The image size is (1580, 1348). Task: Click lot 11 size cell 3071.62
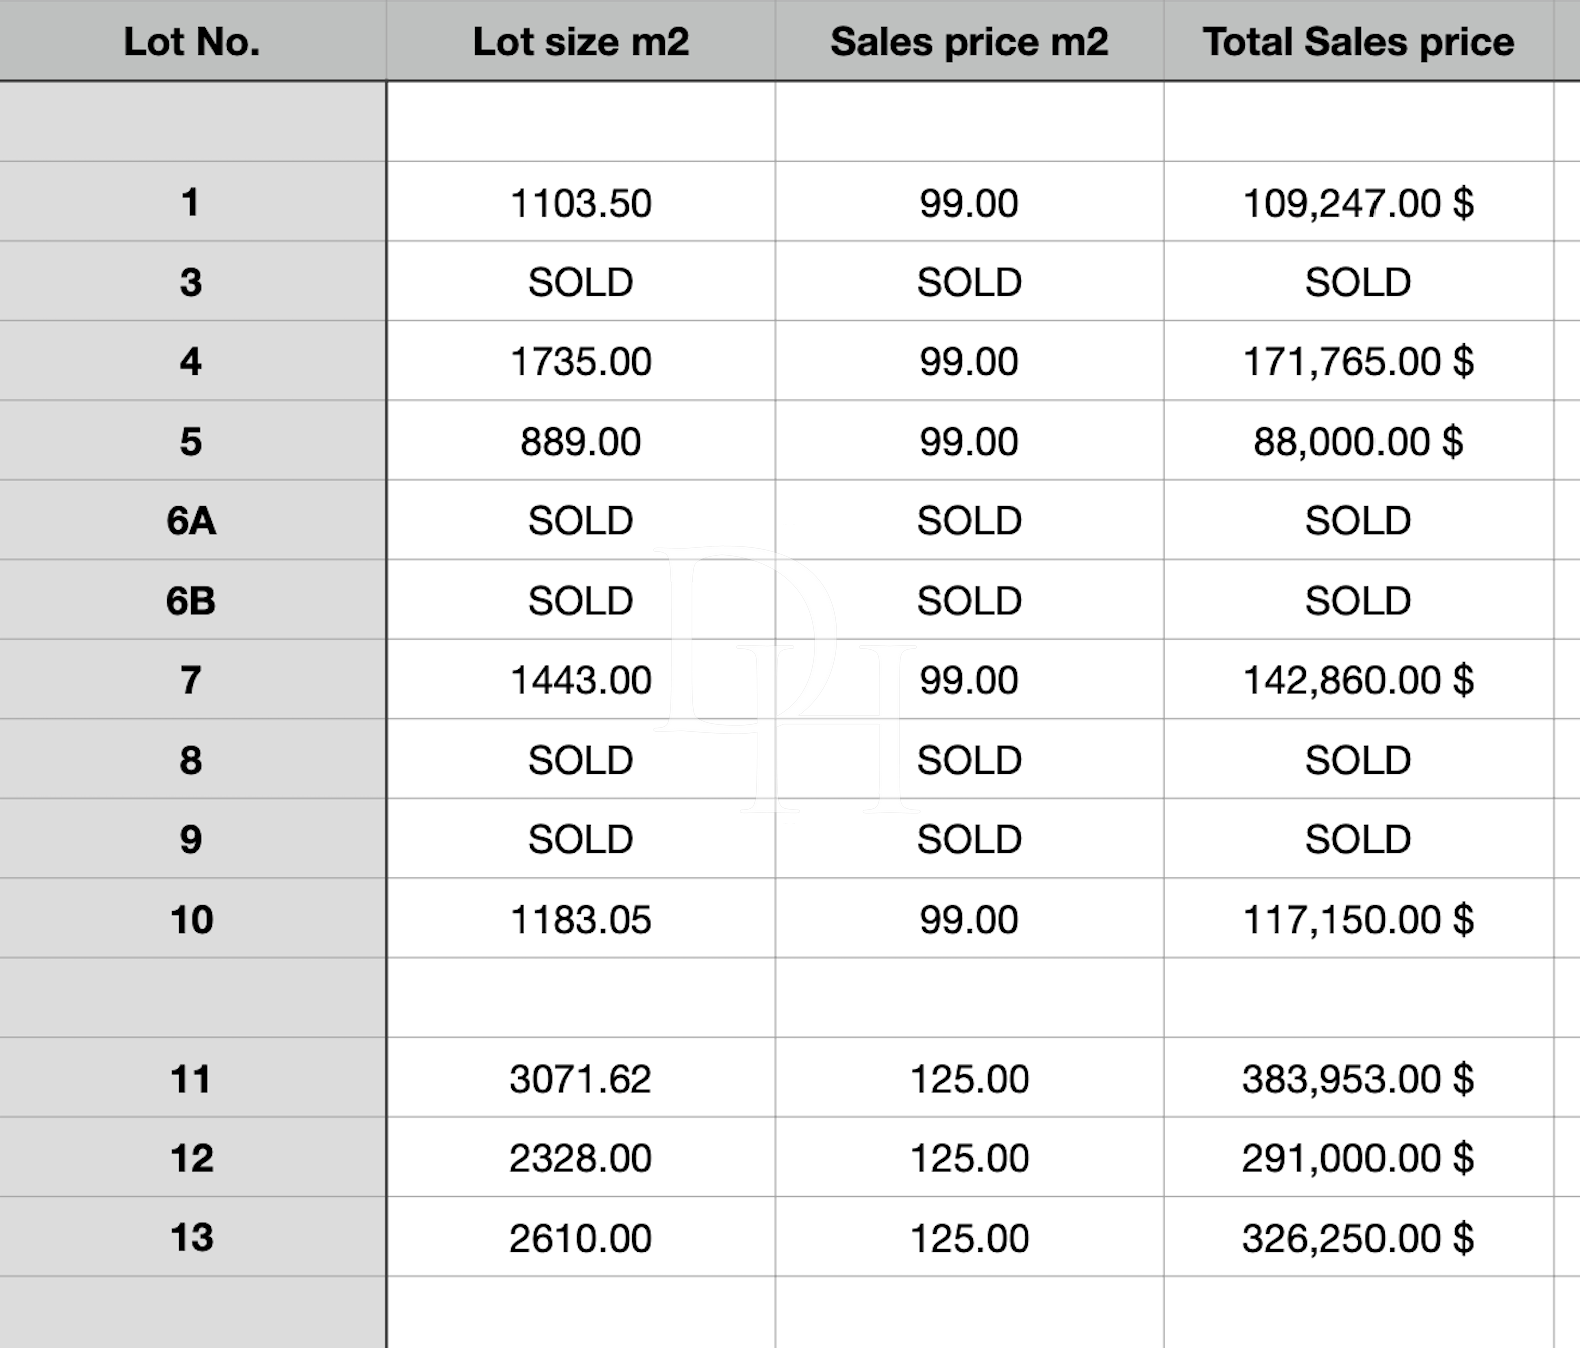click(x=580, y=1079)
